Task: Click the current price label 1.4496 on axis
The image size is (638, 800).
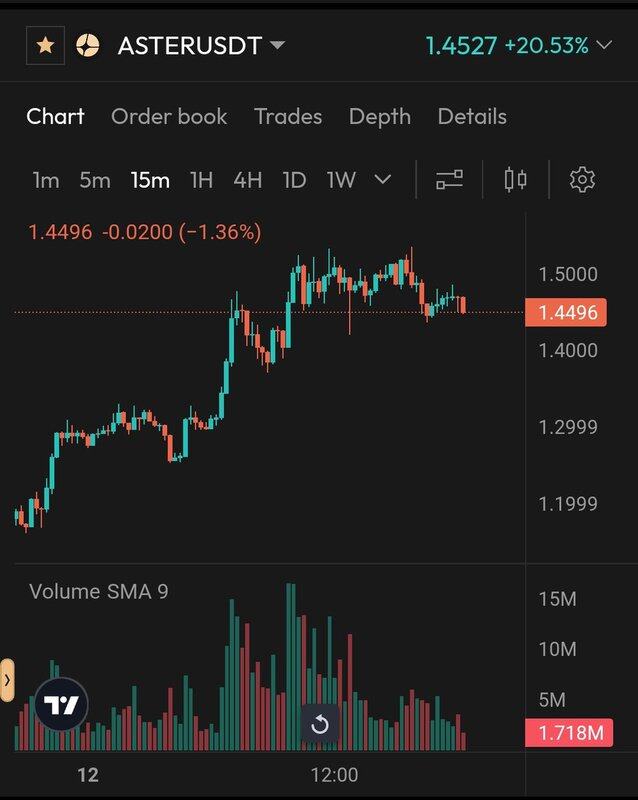Action: pos(567,313)
